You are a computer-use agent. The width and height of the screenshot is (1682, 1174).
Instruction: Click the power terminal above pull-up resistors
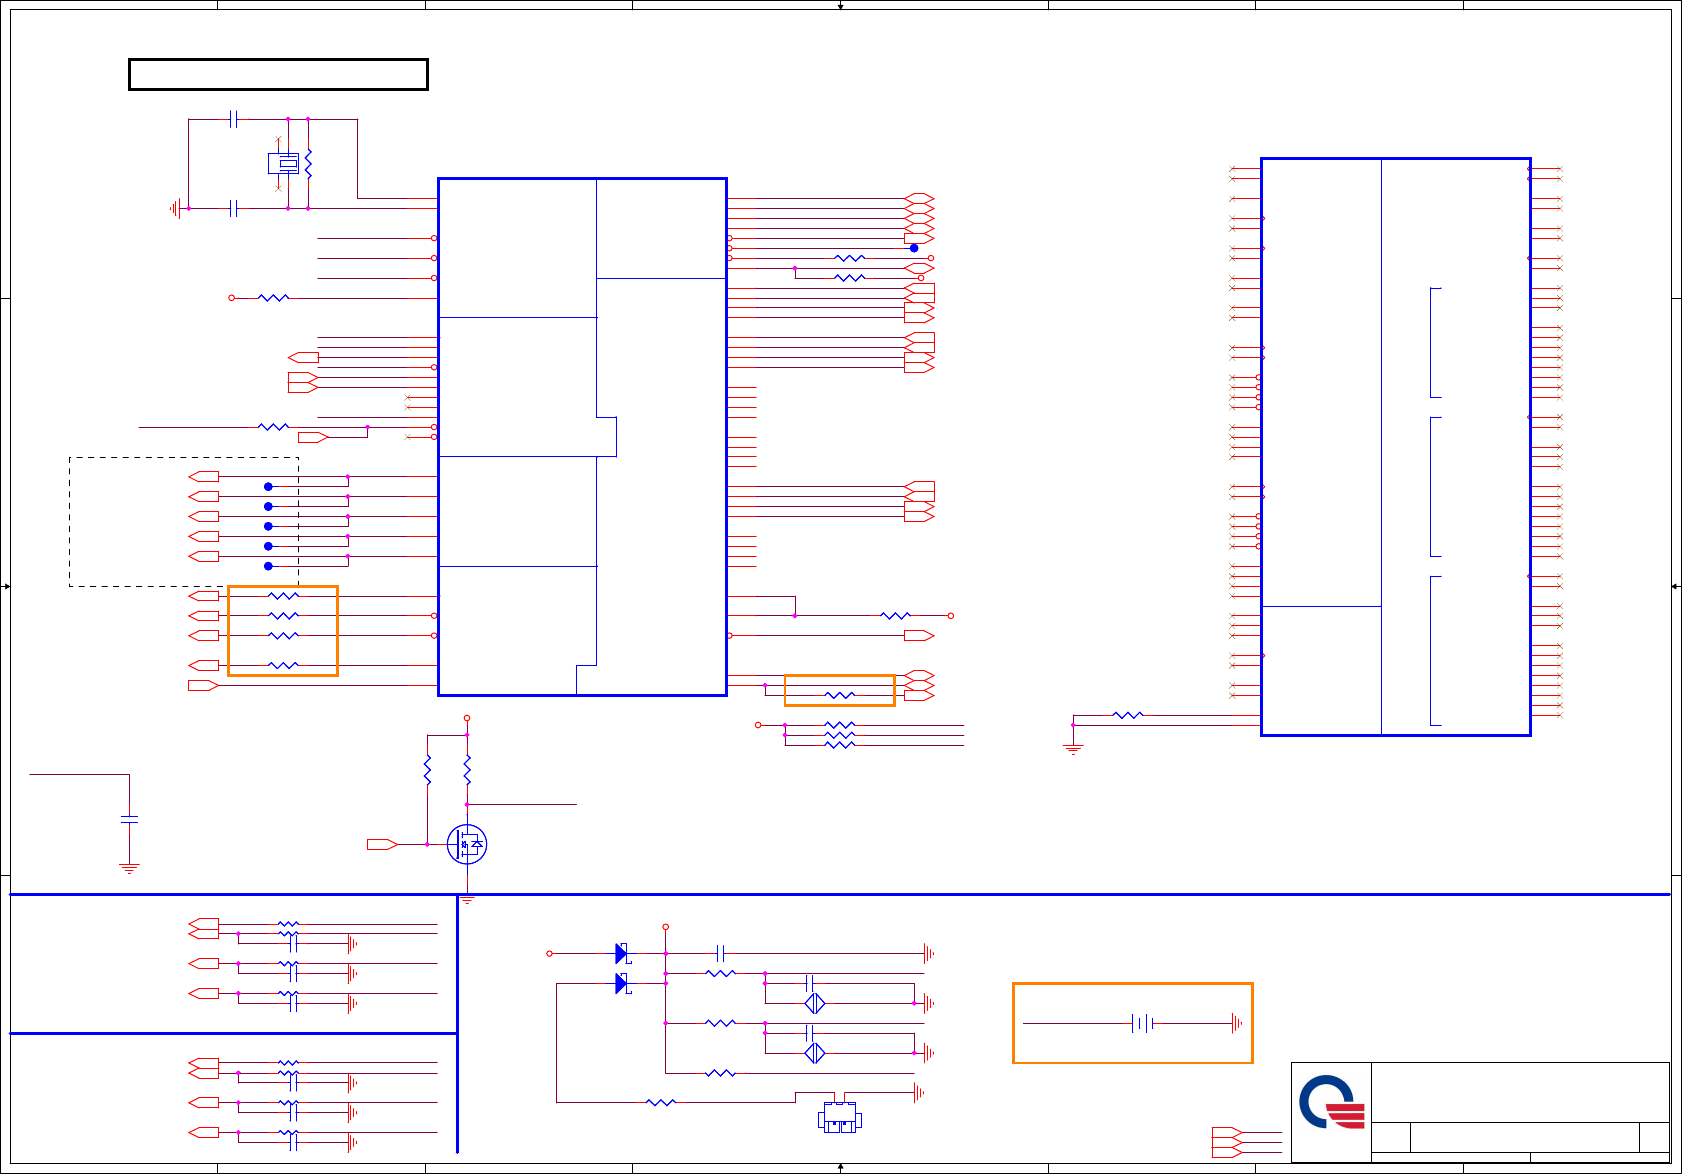467,718
